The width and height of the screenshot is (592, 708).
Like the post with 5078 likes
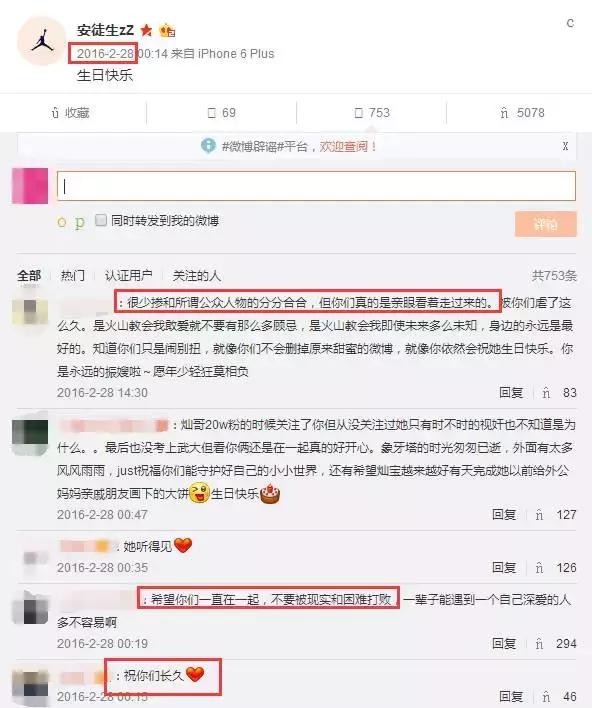click(x=522, y=113)
